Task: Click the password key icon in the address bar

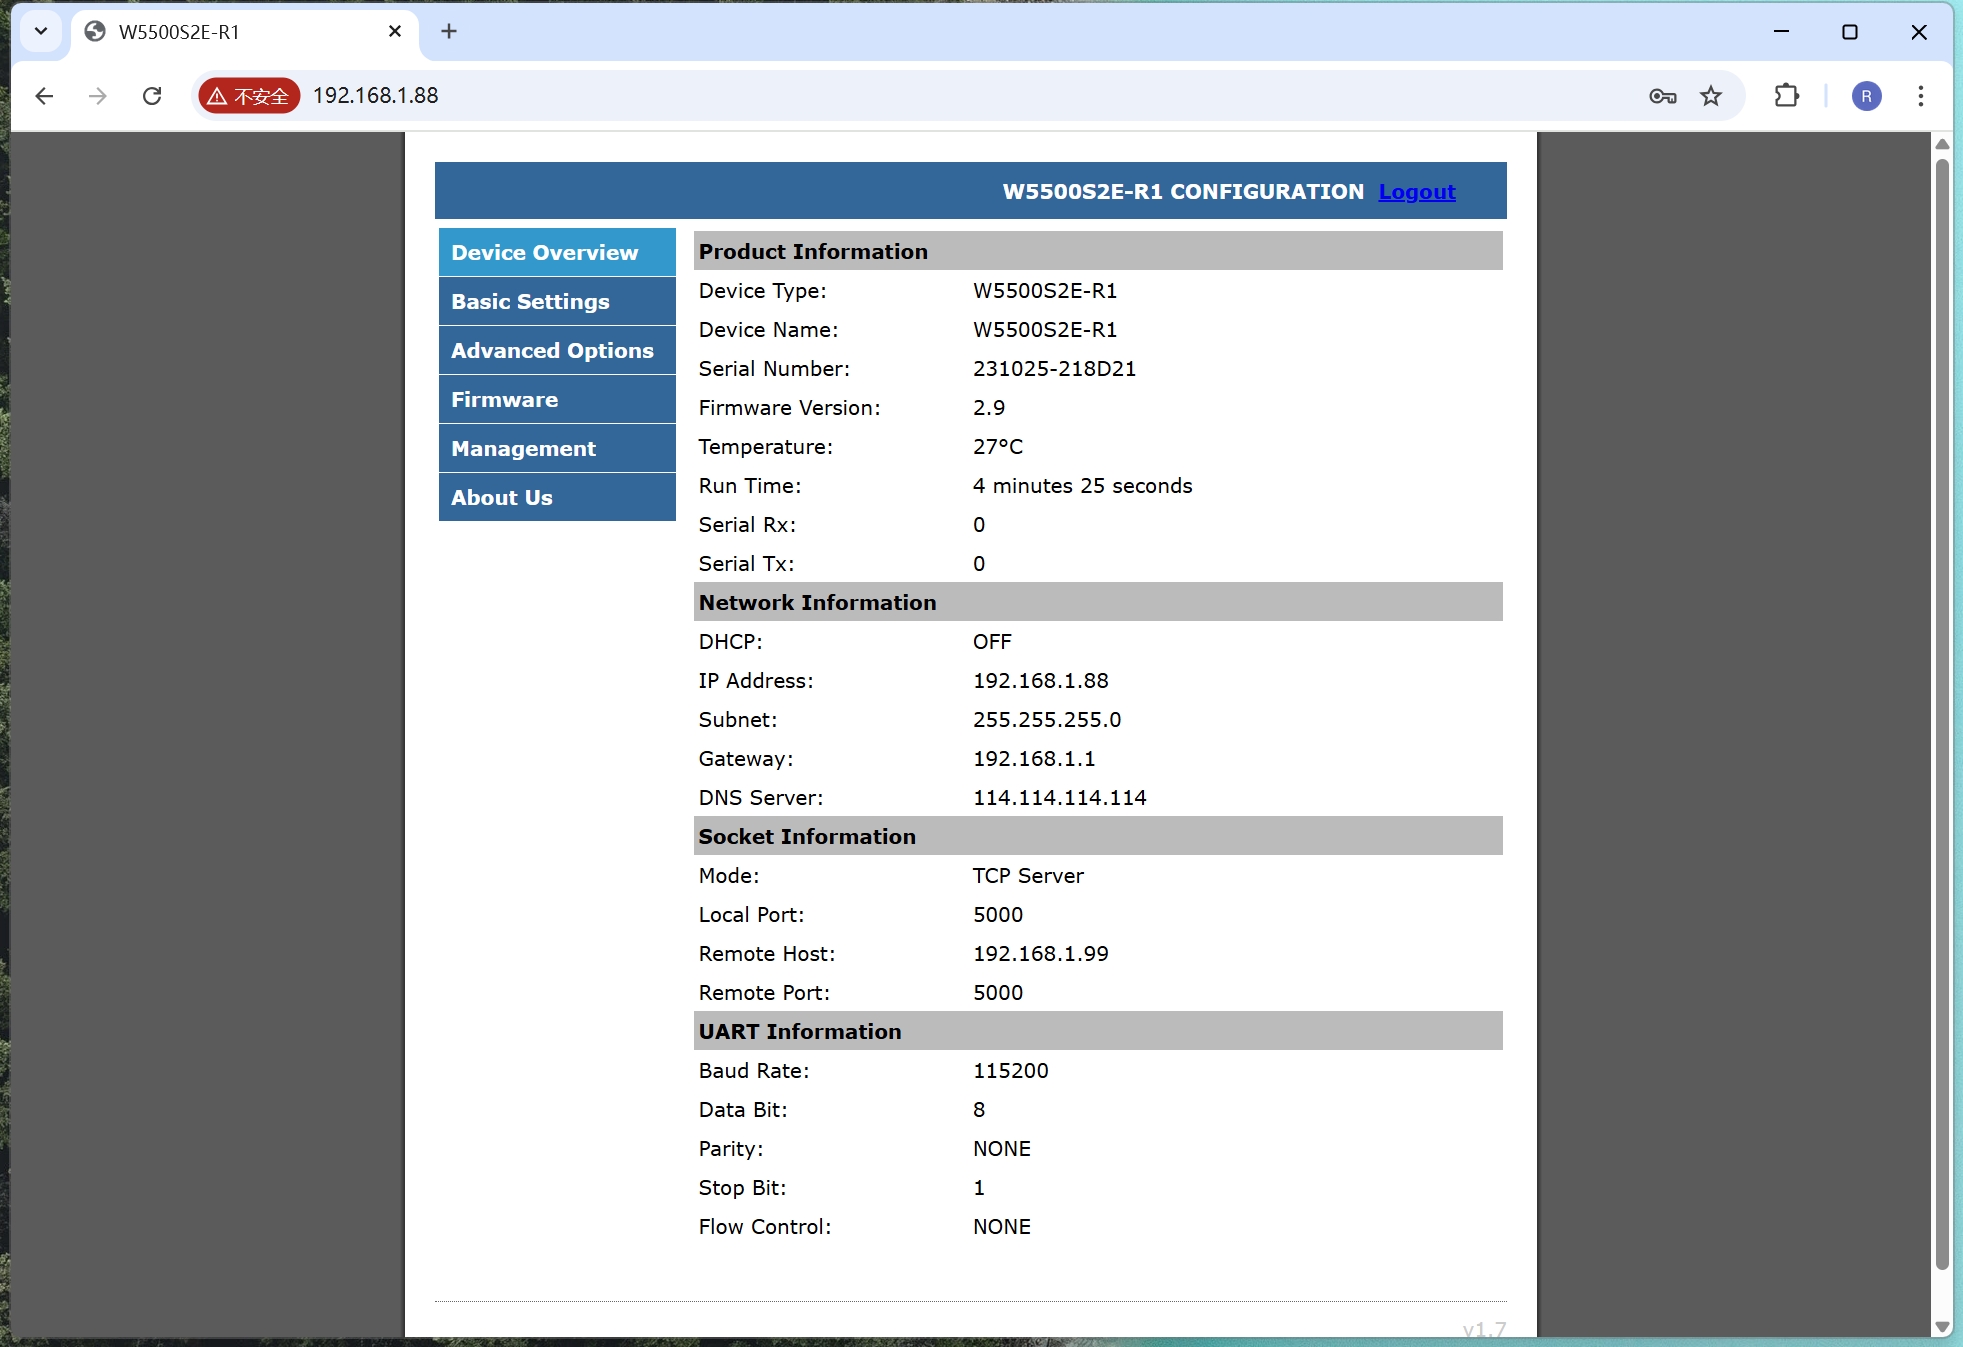Action: click(1662, 96)
